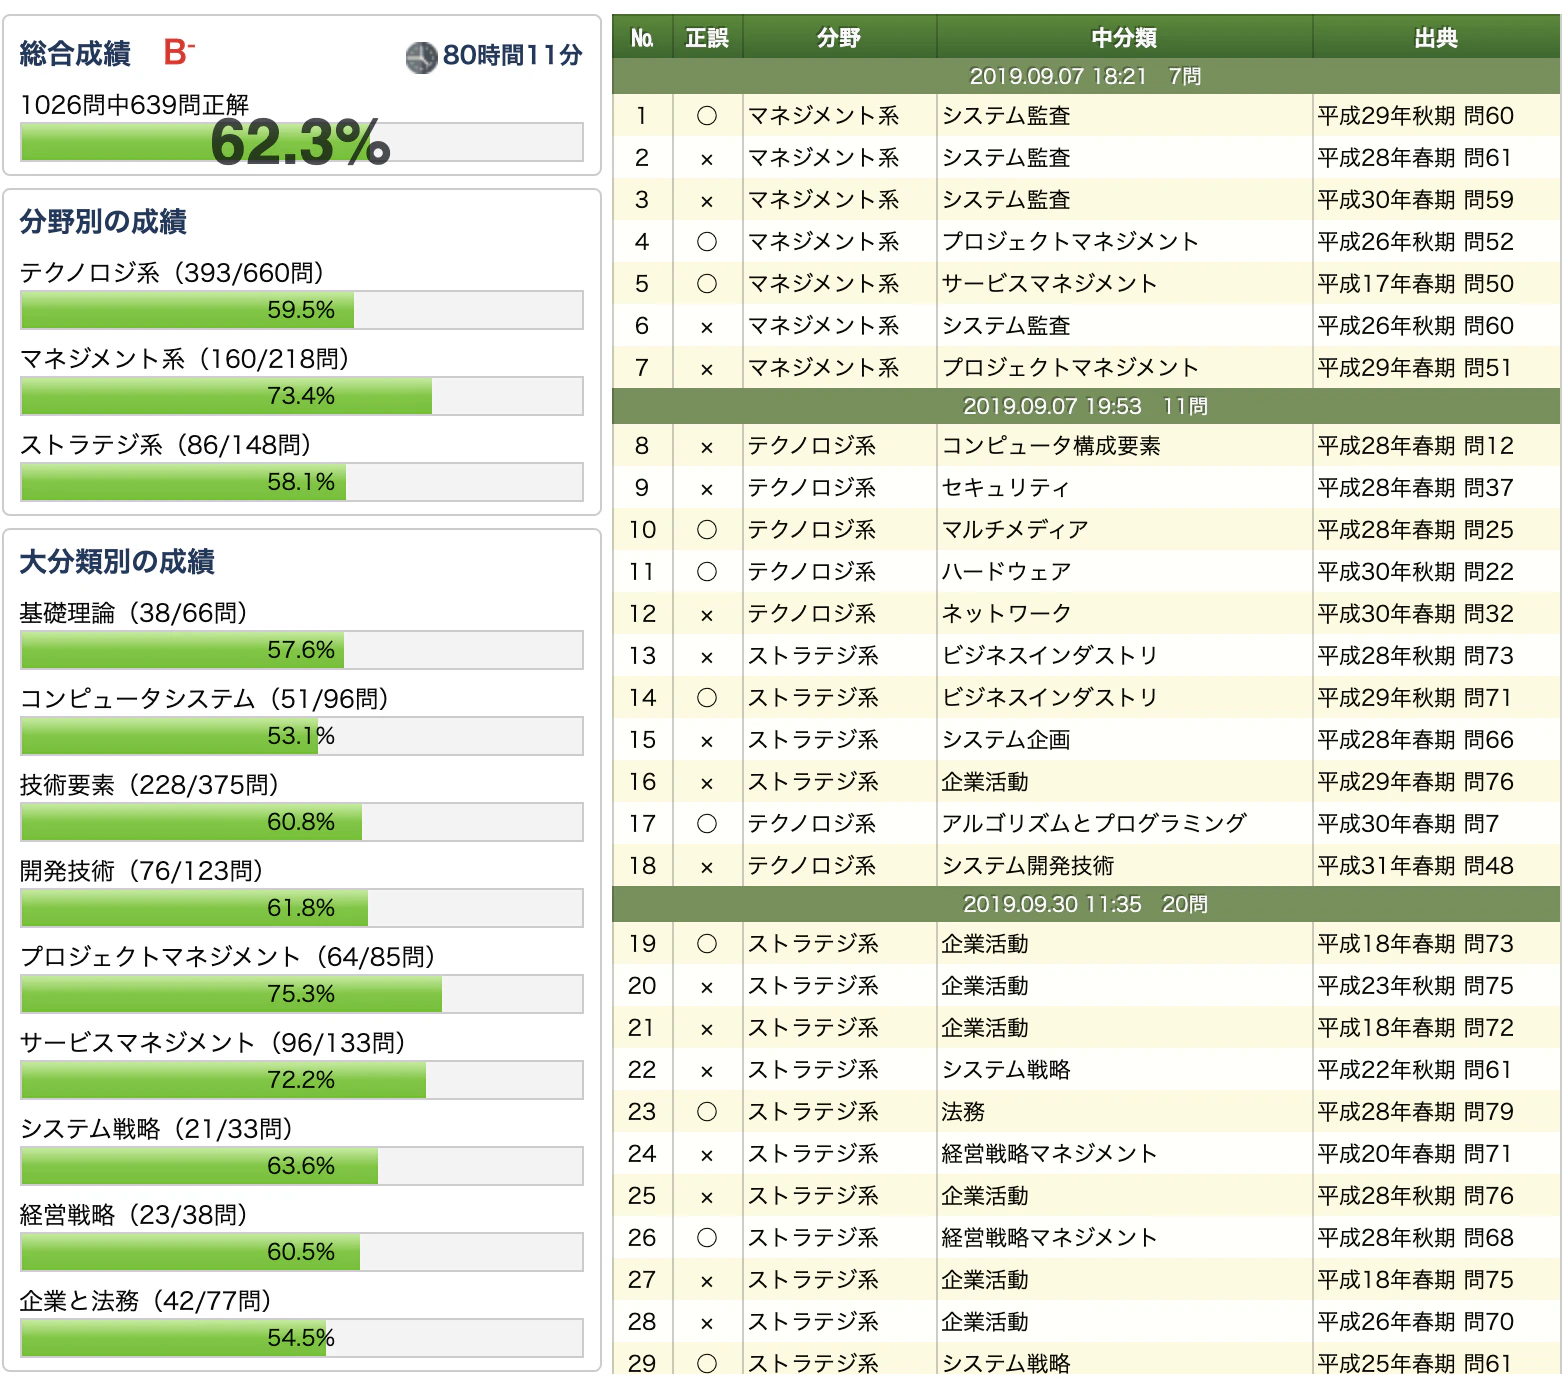Click the 技術要素 60.8% progress bar
This screenshot has height=1384, width=1562.
pos(302,822)
